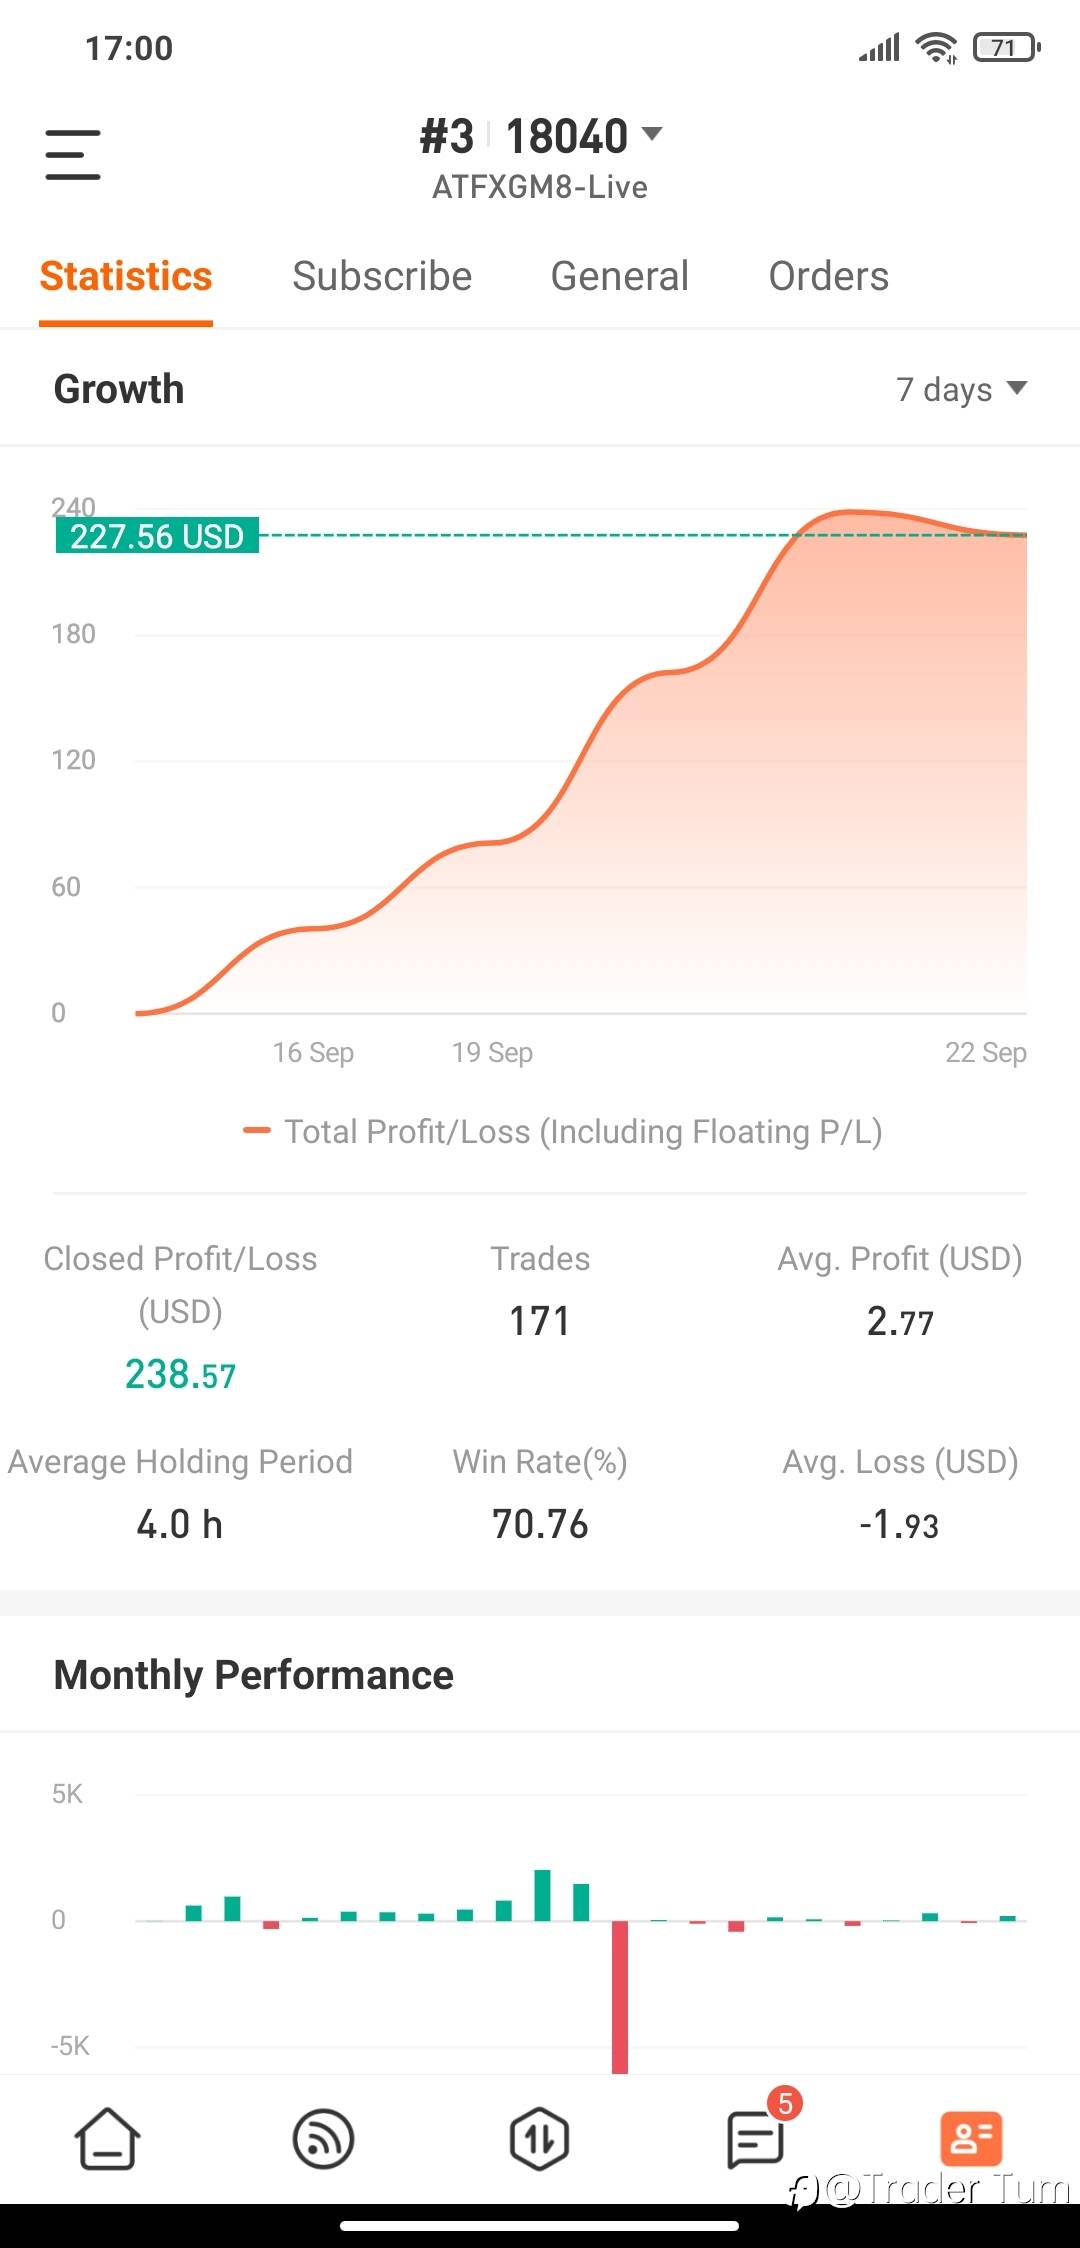
Task: Go to the Home icon
Action: [107, 2139]
